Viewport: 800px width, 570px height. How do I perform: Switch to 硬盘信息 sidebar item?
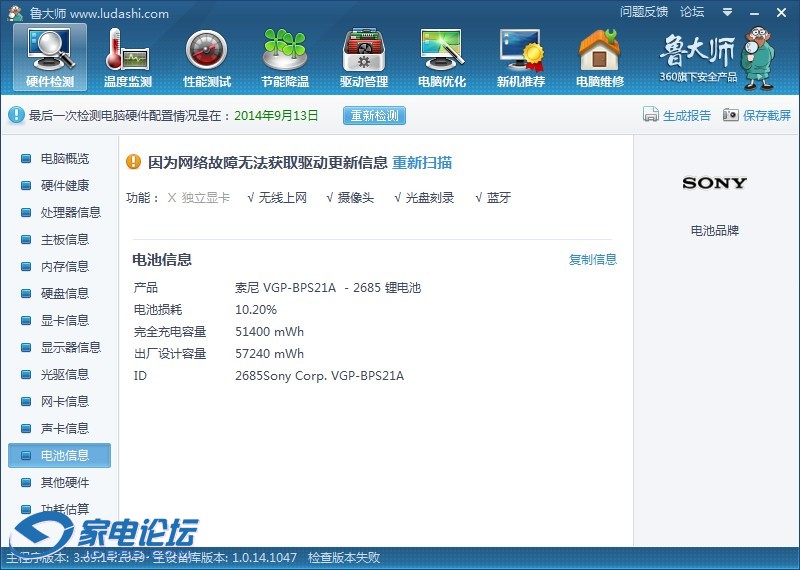[x=64, y=294]
